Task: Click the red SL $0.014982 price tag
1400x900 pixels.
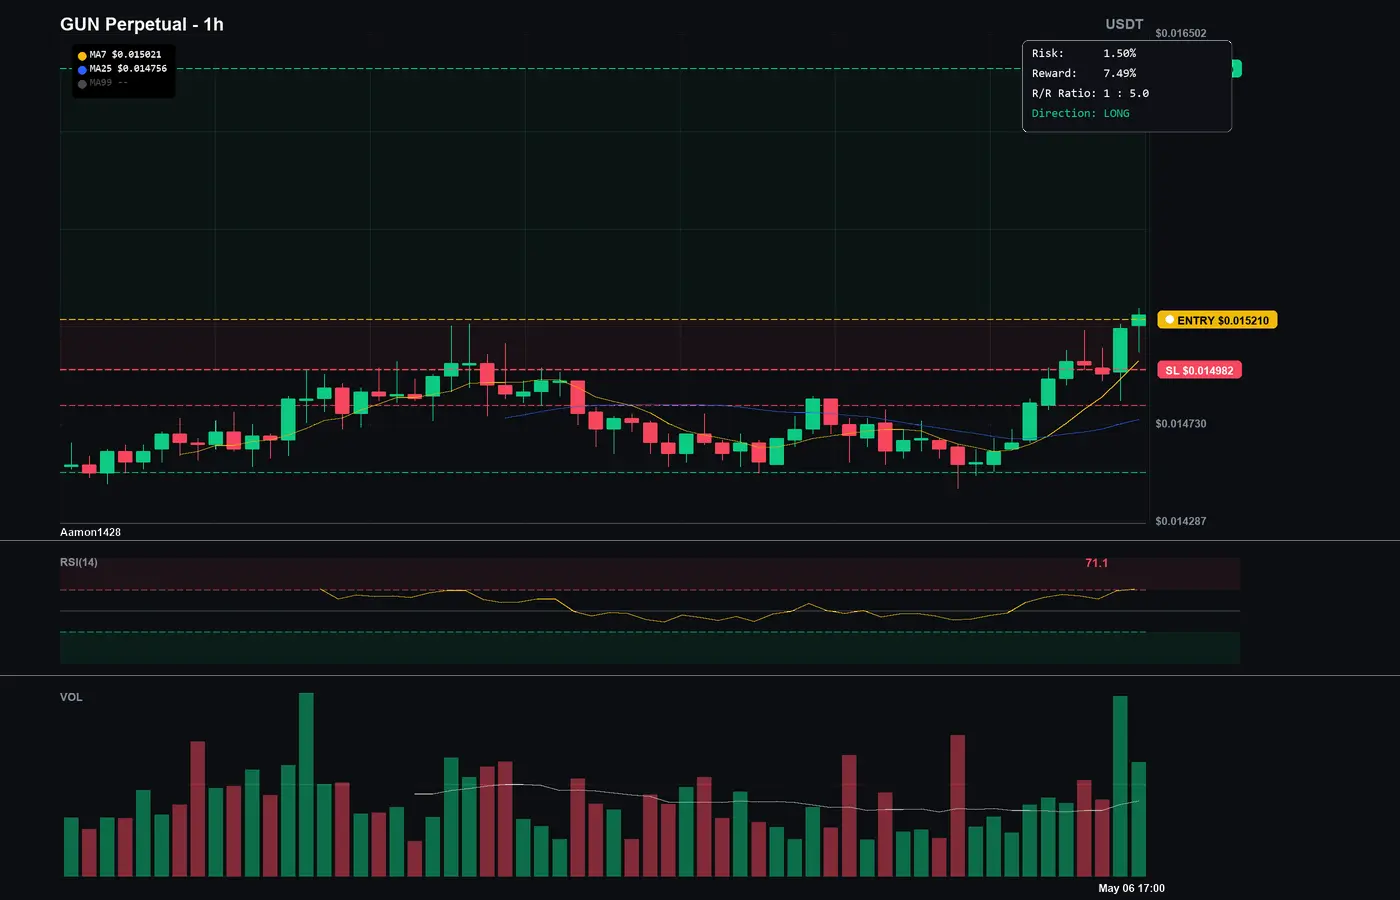Action: point(1199,370)
